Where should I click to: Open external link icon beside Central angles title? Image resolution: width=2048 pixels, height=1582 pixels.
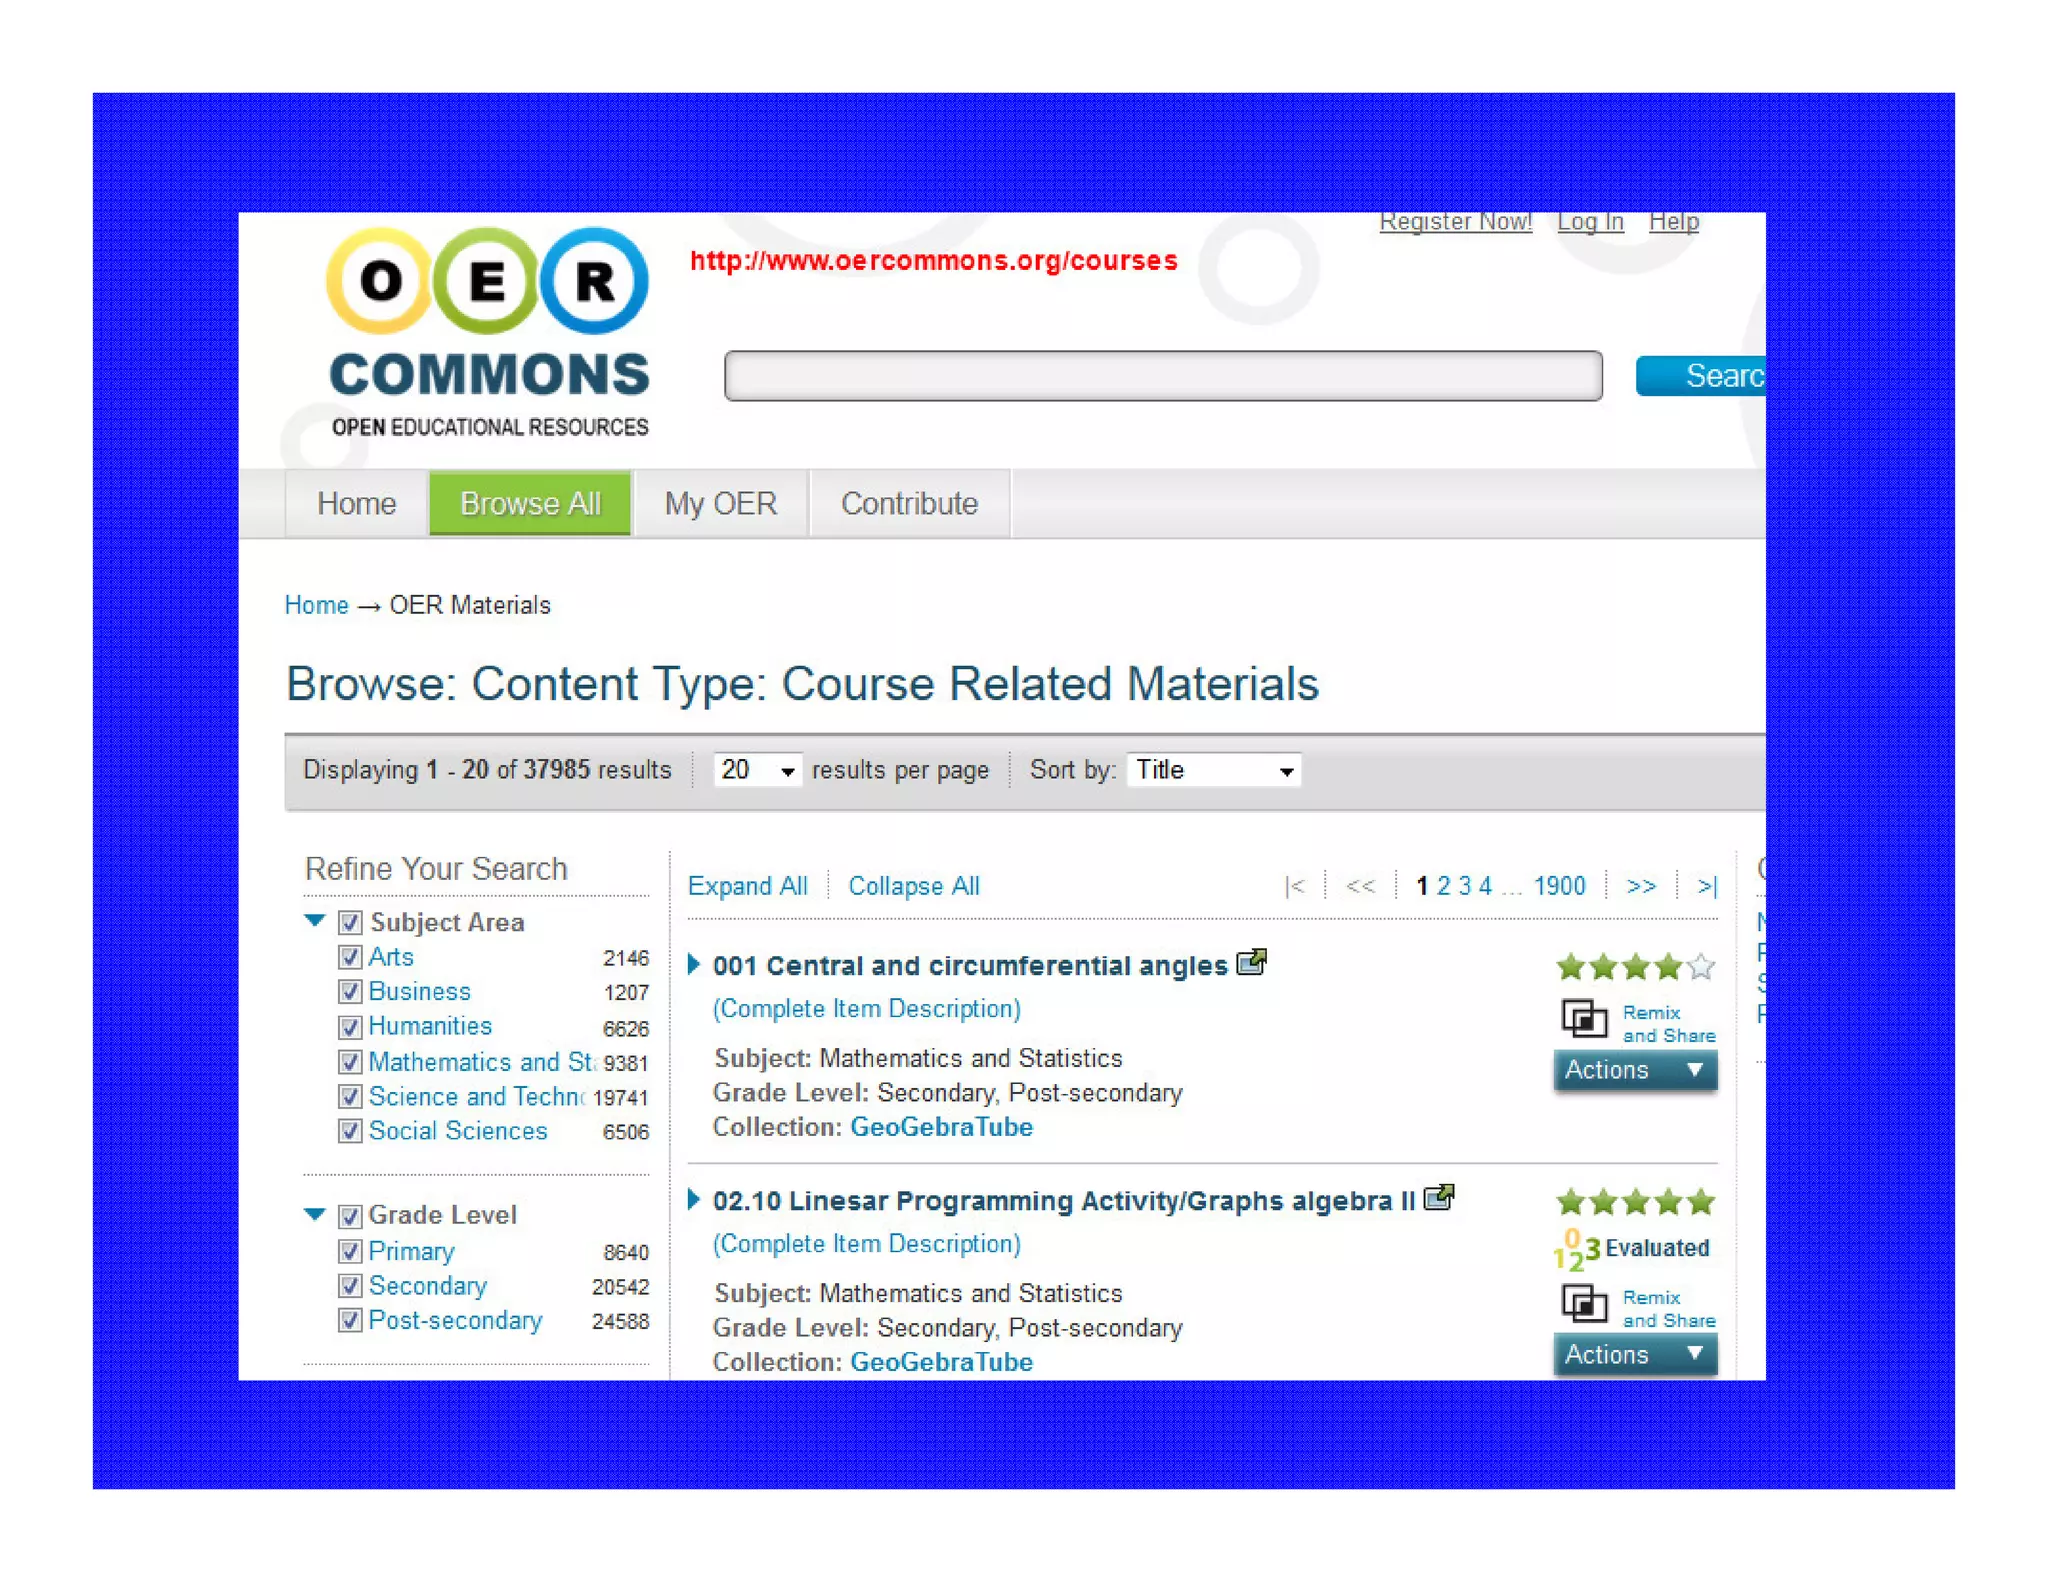click(1251, 963)
